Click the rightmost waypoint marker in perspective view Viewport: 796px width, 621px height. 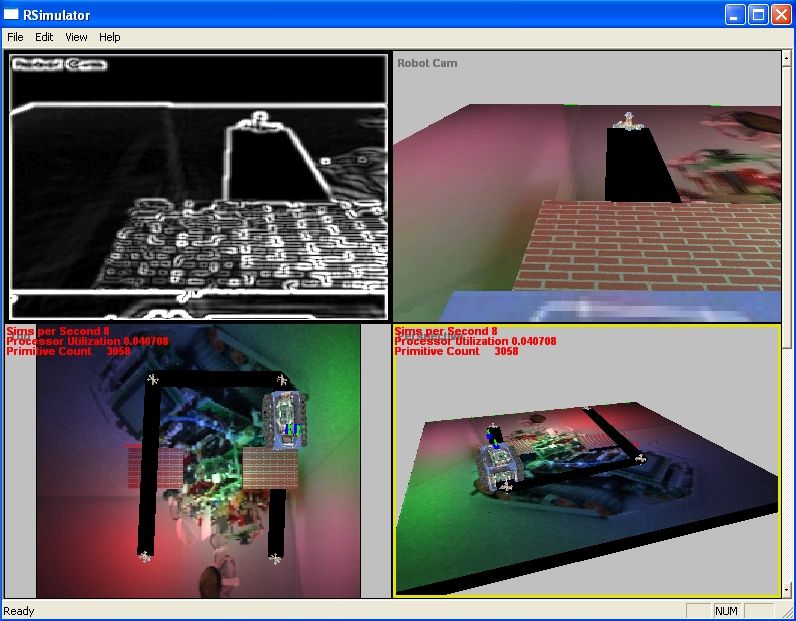point(640,458)
